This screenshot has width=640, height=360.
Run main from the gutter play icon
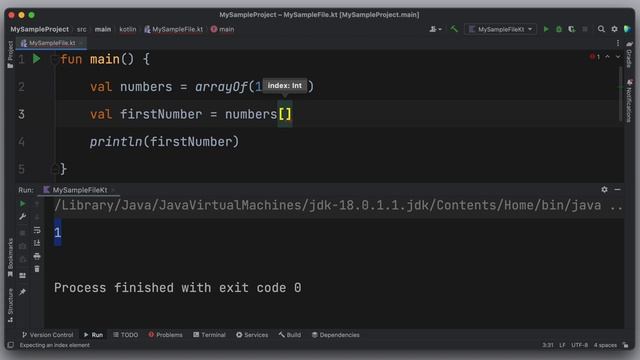[36, 59]
